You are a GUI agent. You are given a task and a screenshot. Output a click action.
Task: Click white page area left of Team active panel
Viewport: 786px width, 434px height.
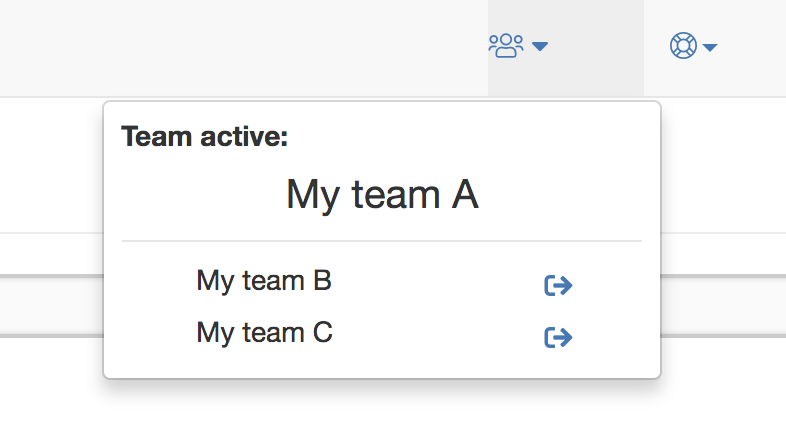click(x=51, y=165)
